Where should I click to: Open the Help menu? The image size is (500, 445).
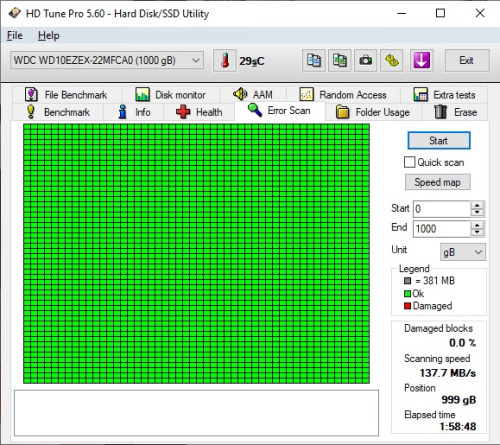click(49, 36)
